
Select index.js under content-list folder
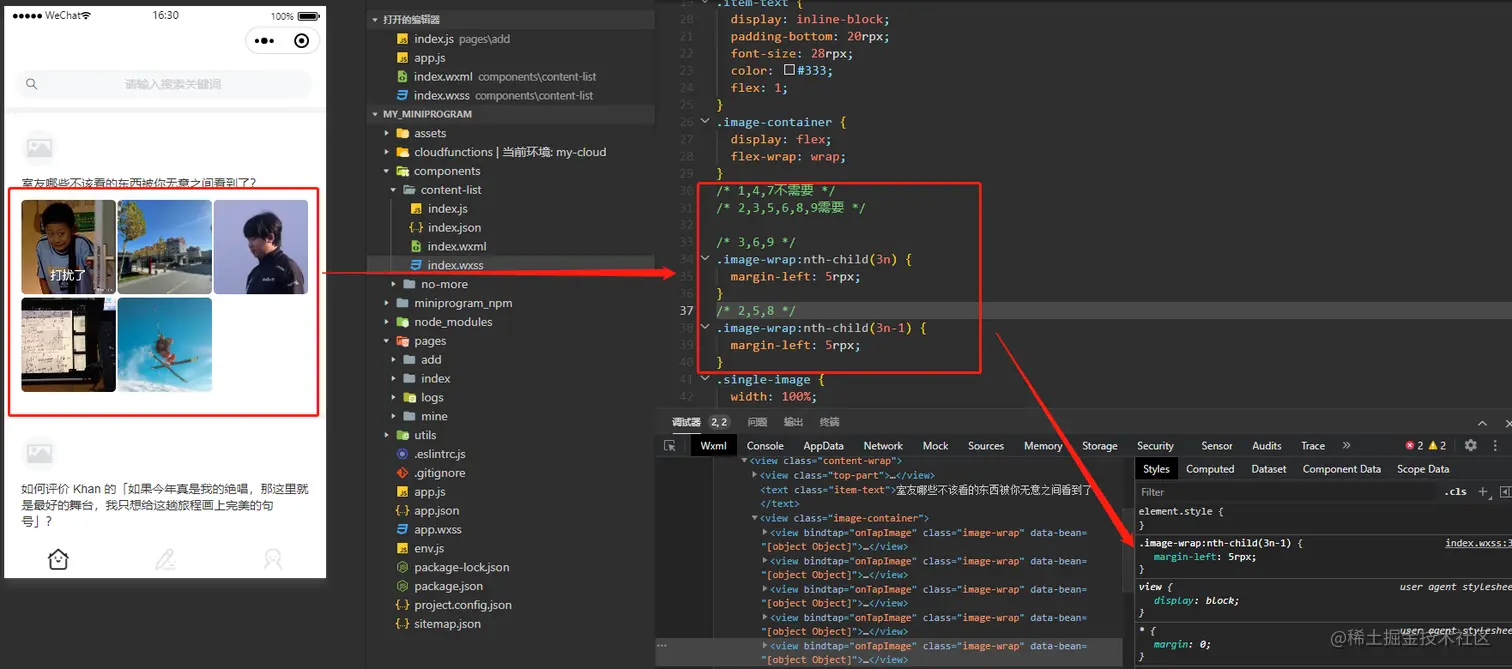coord(447,209)
